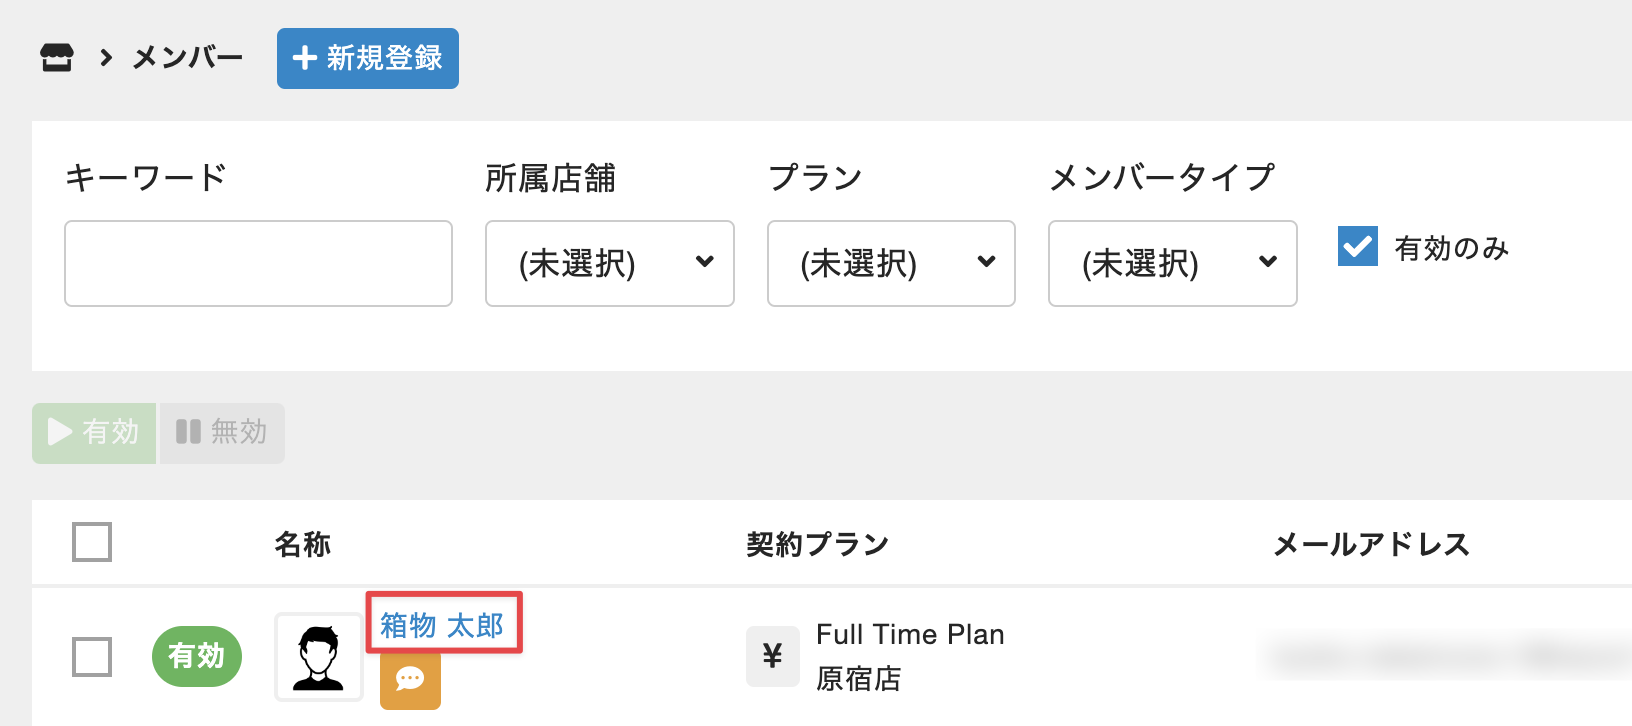Open the 所属店舗 dropdown
Screen dimensions: 1632x726
[609, 263]
